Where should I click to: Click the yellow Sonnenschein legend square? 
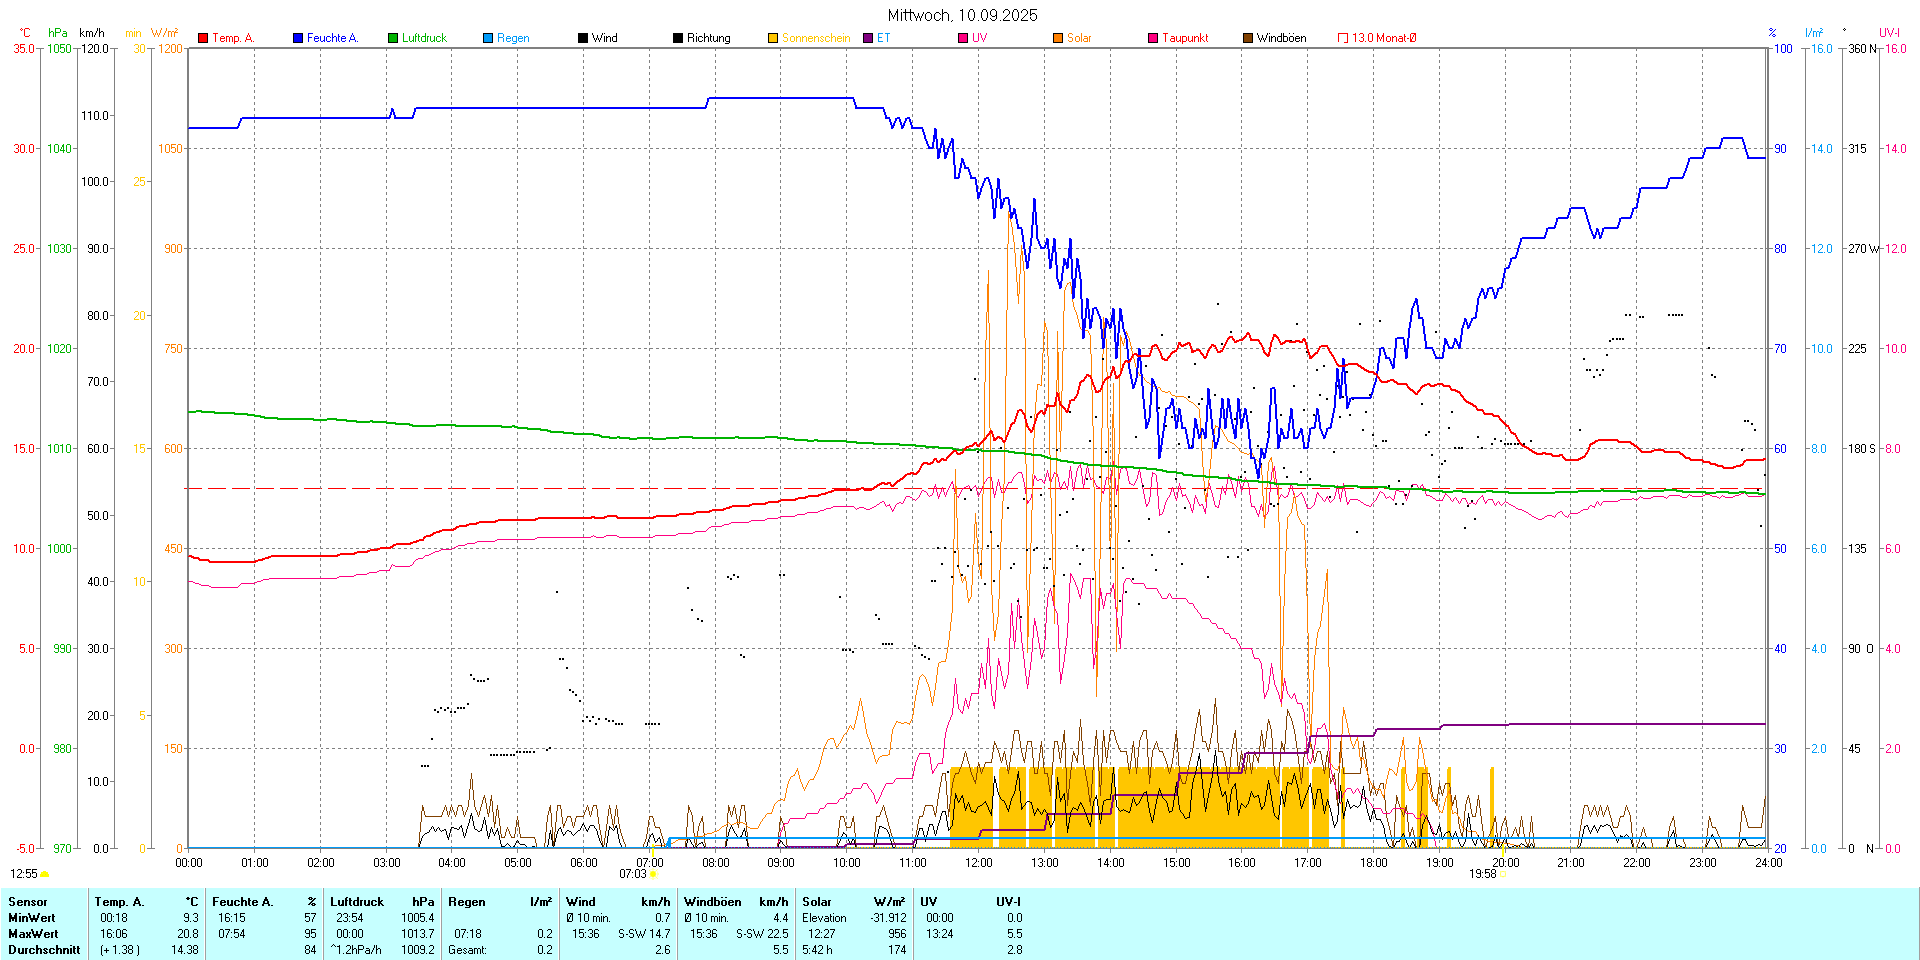pos(773,38)
